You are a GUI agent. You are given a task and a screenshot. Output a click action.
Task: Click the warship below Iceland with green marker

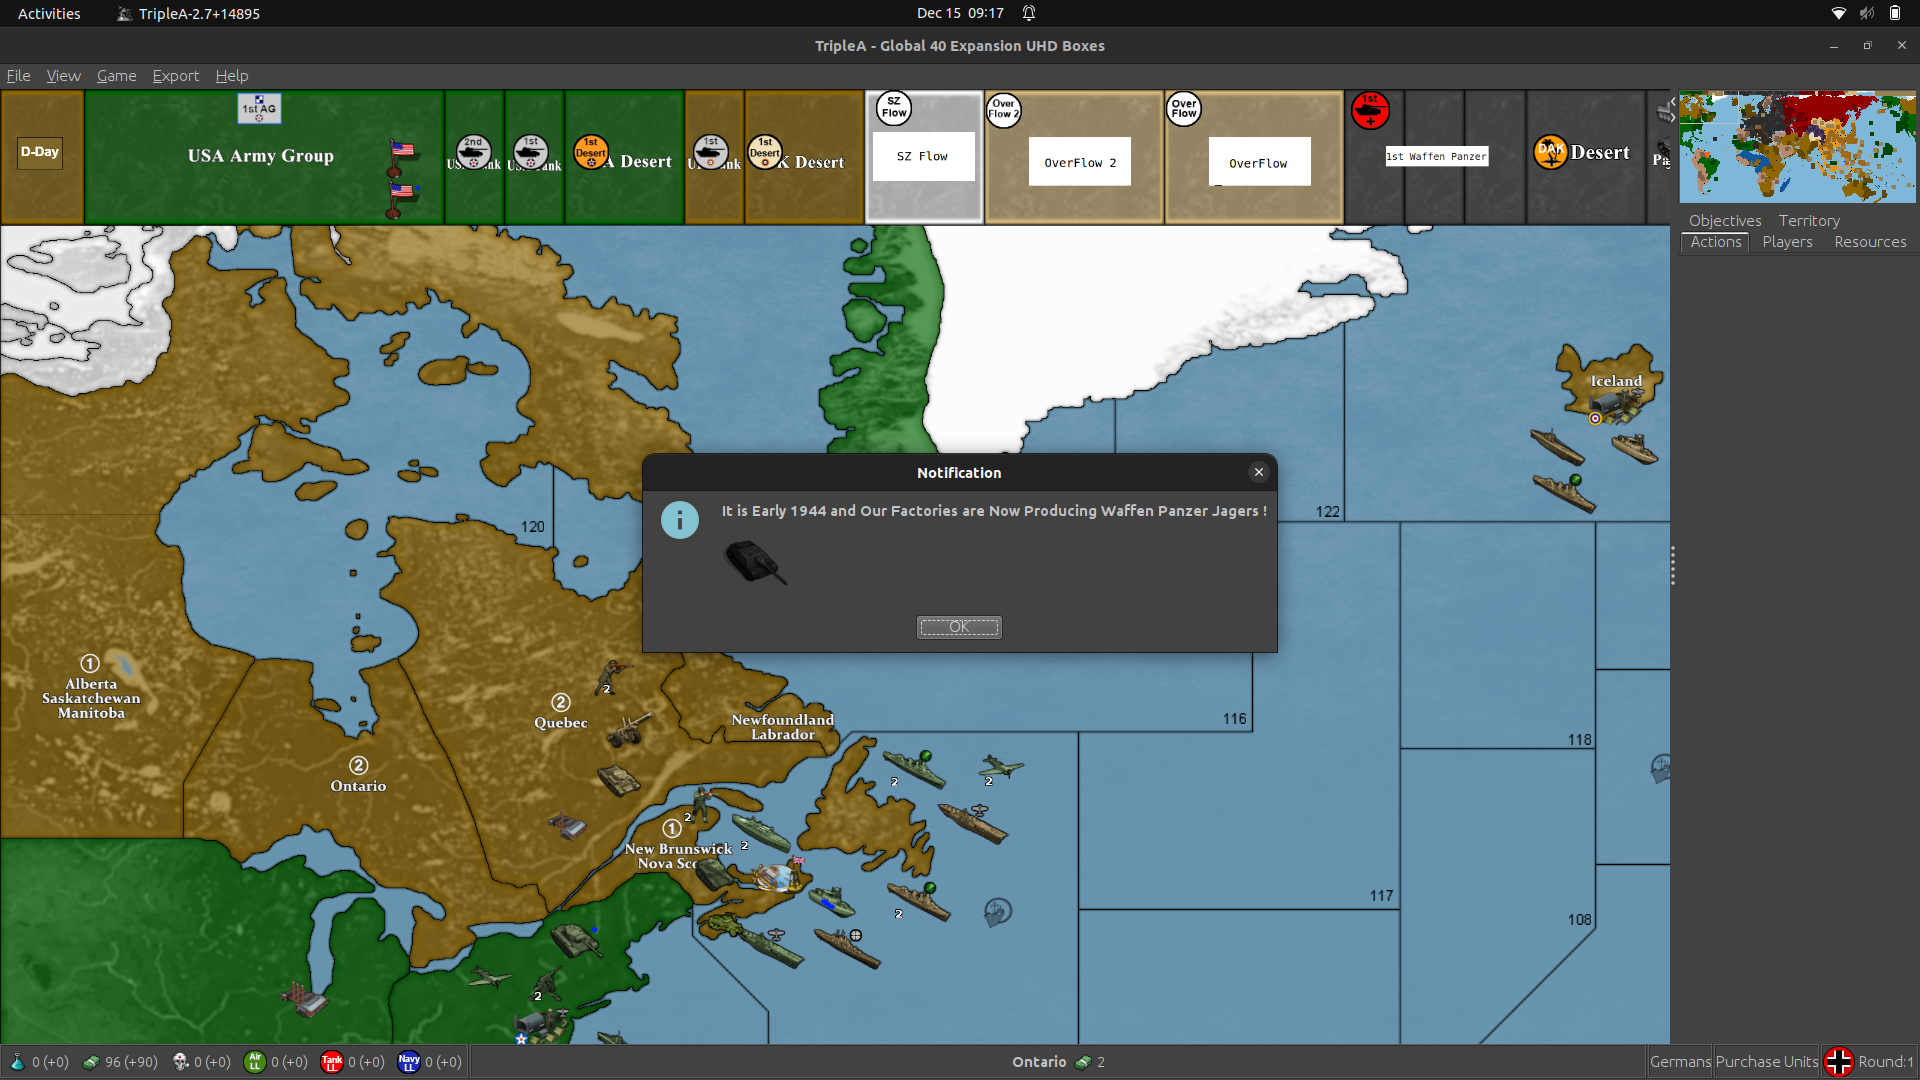(1565, 491)
